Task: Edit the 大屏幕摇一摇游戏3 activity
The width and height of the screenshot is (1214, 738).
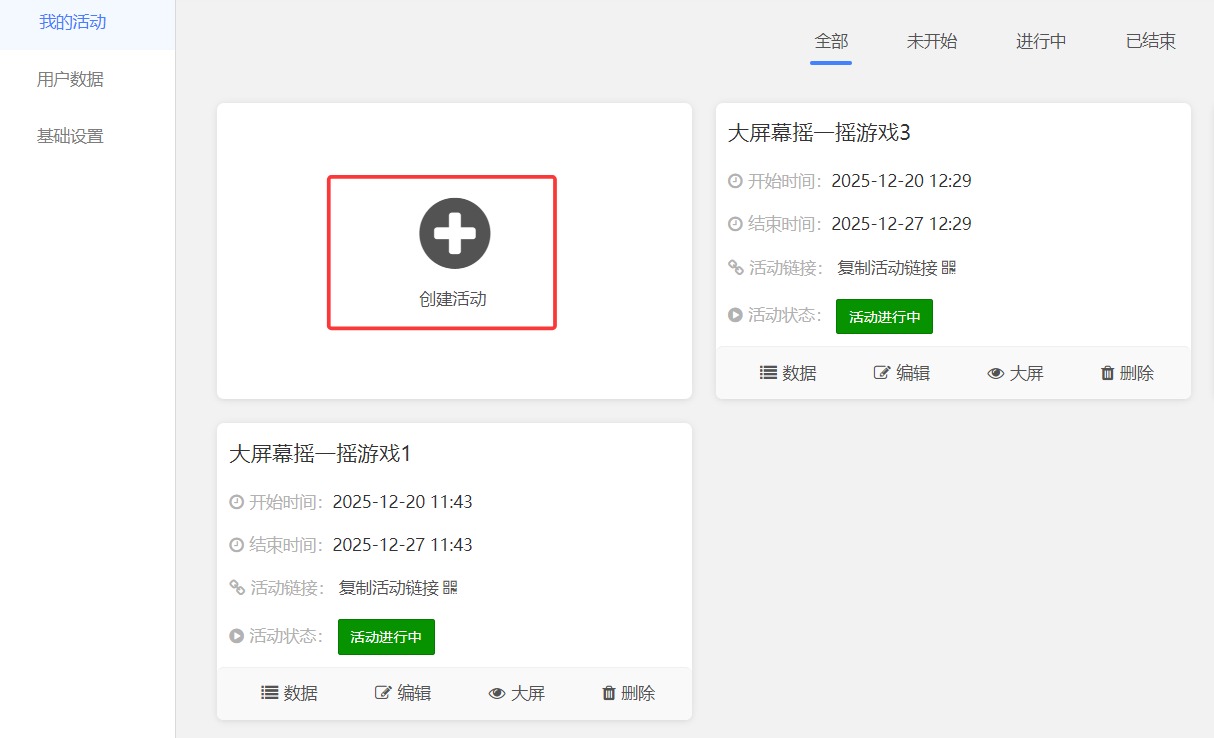Action: coord(902,373)
